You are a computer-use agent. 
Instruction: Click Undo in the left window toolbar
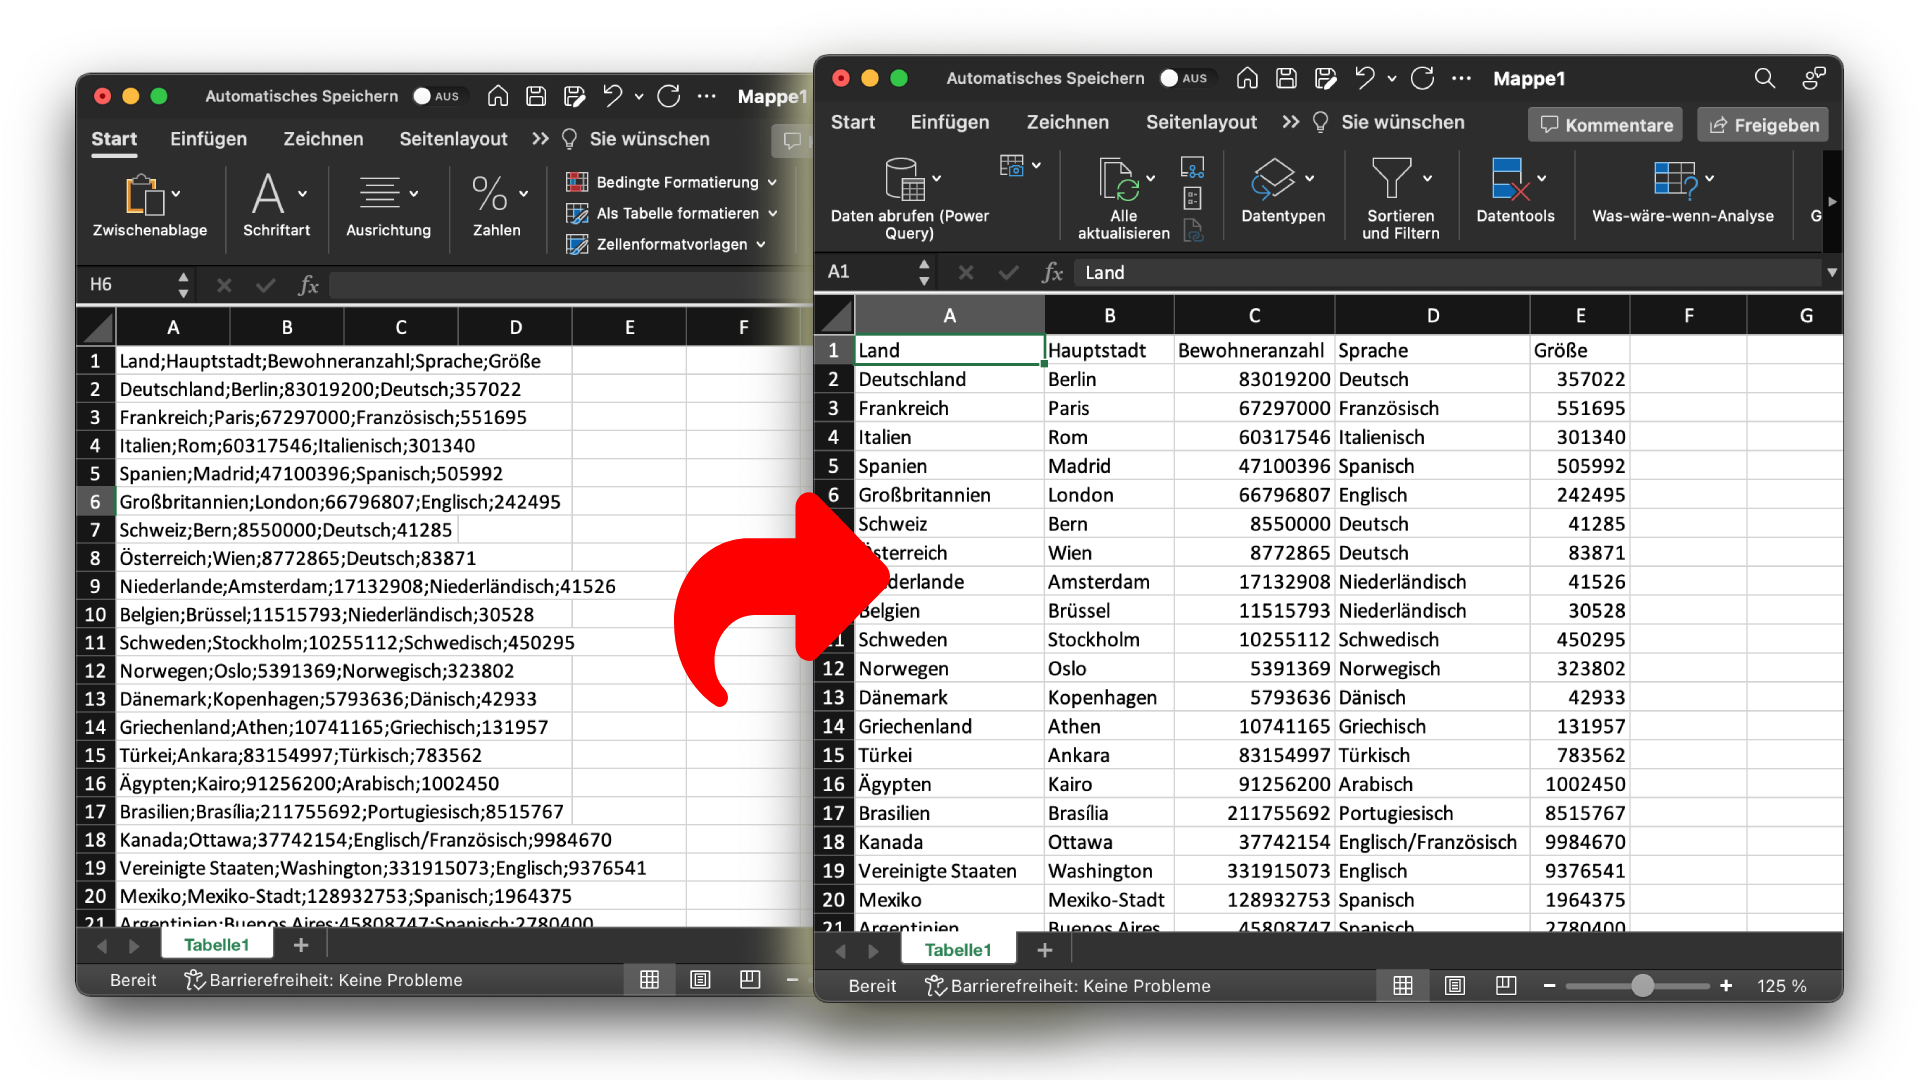click(x=613, y=96)
